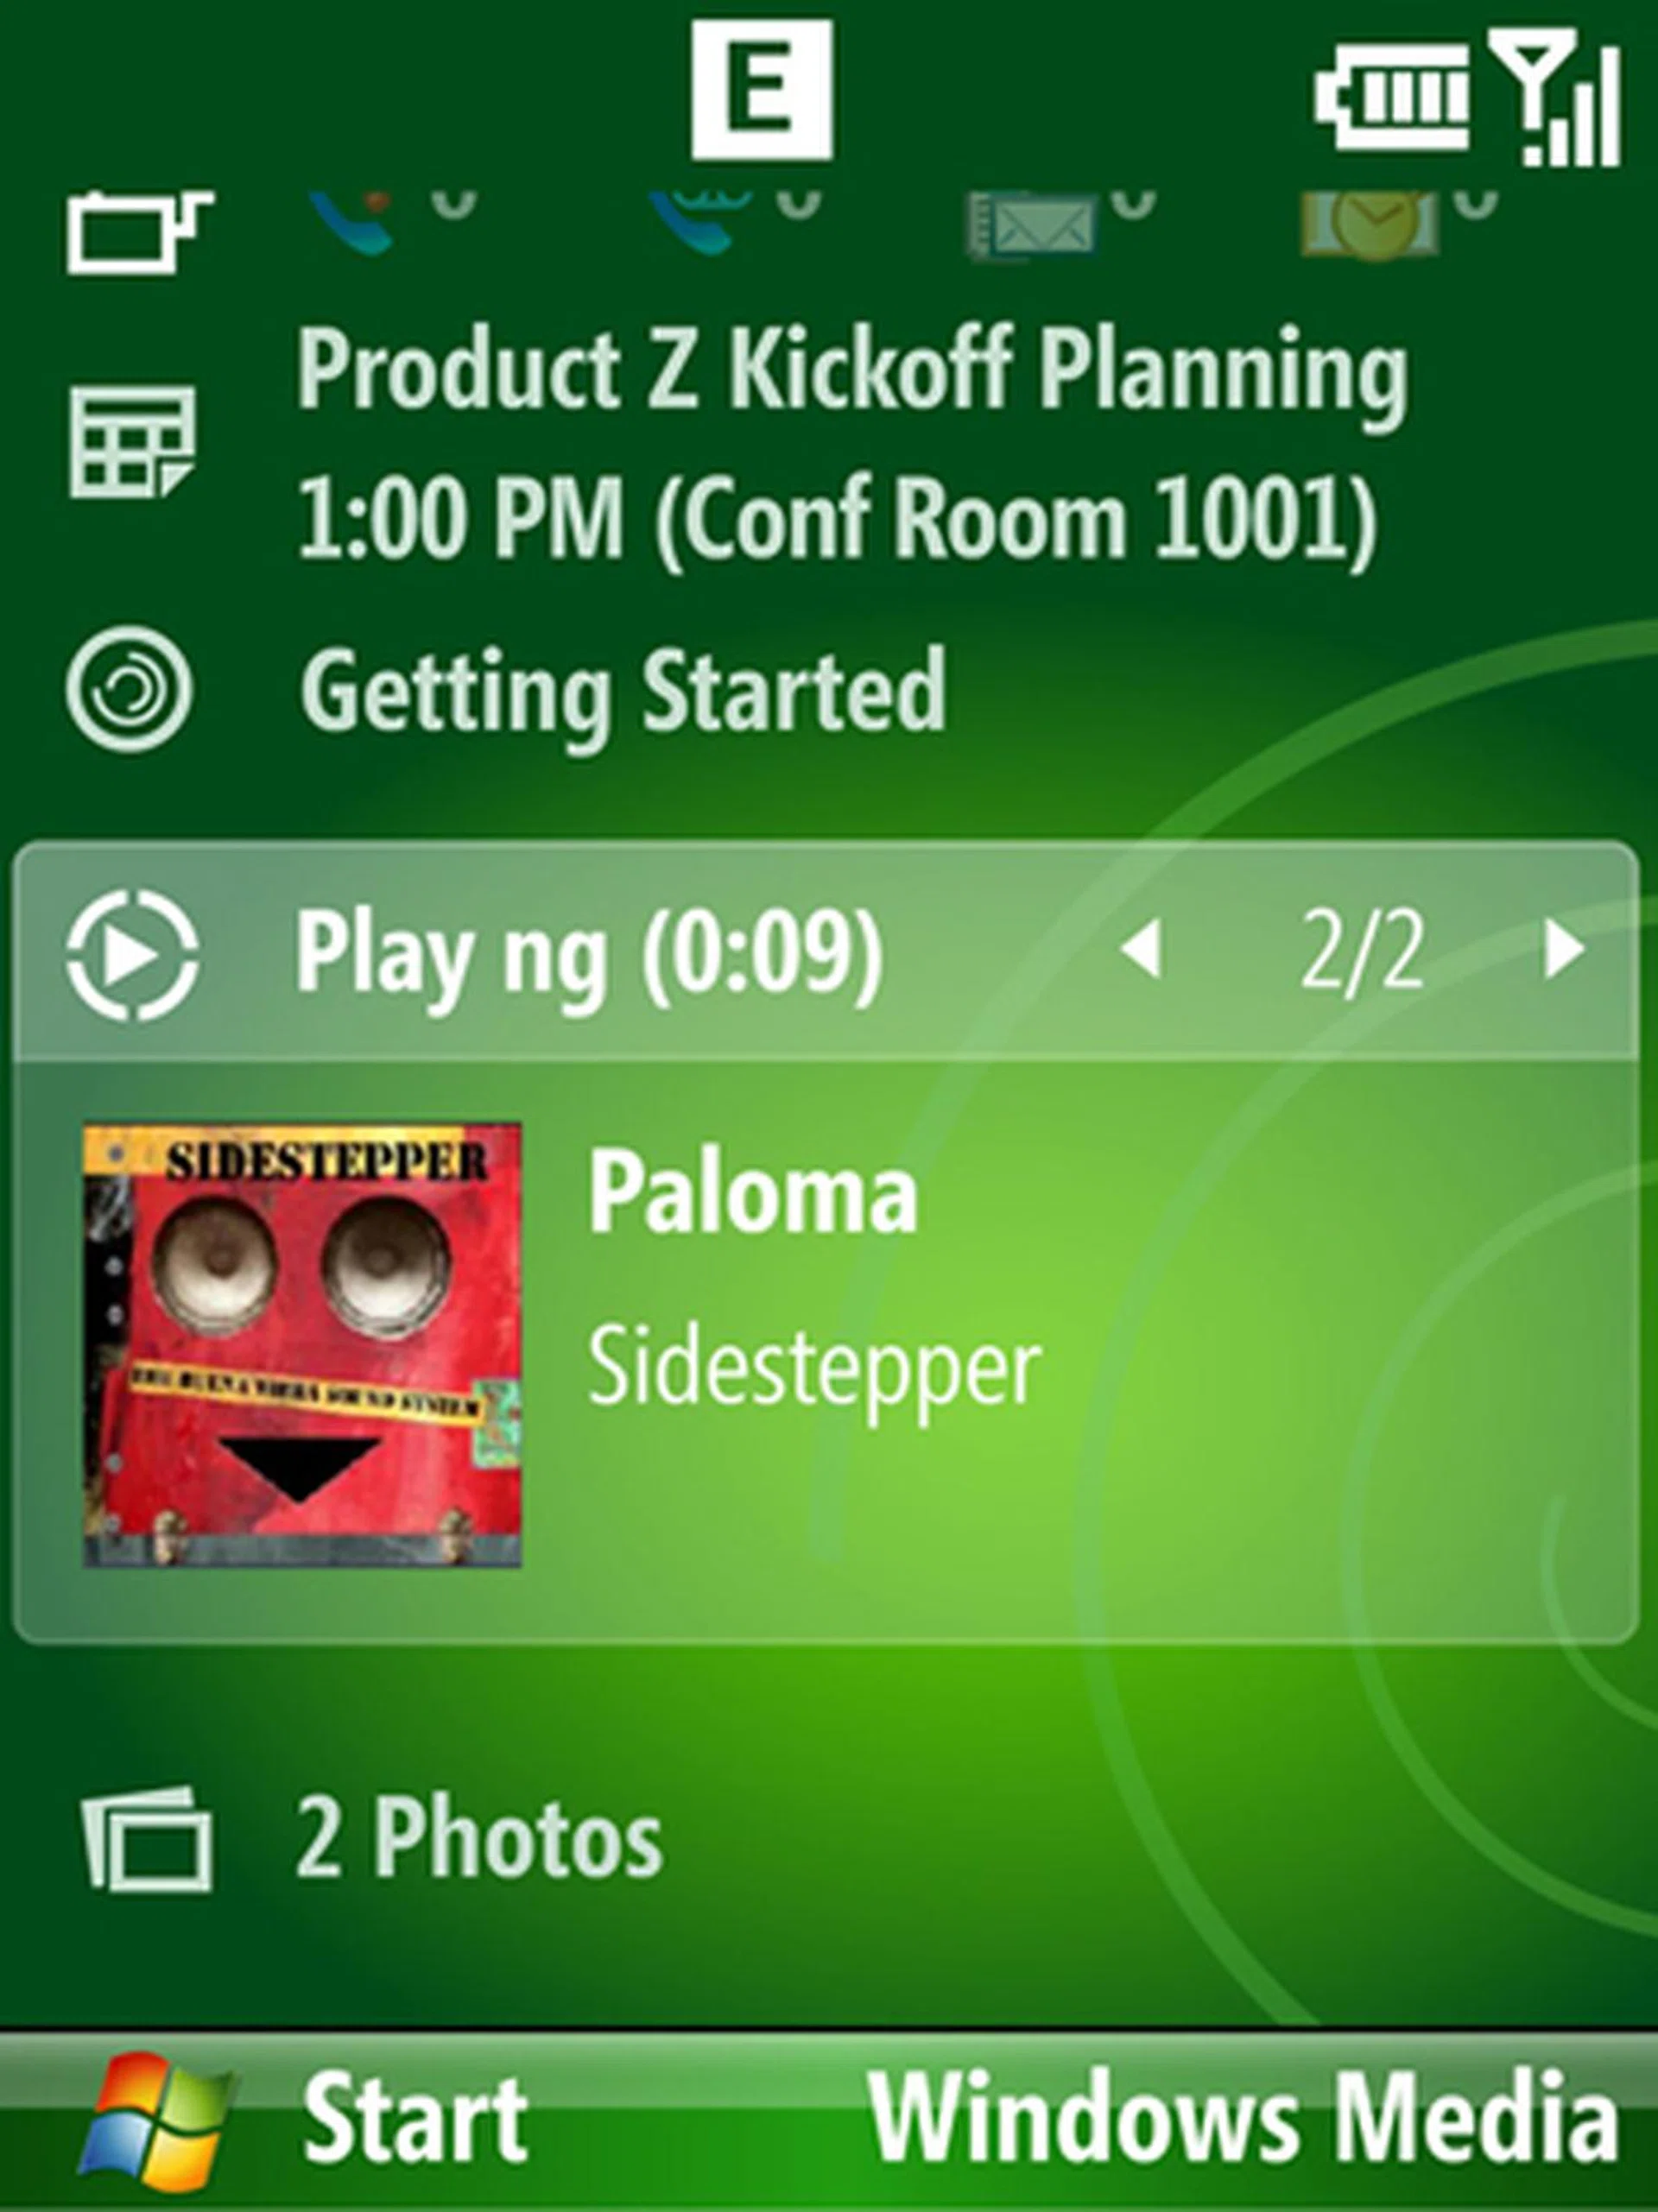Go to previous media item arrow
Image resolution: width=1658 pixels, height=2212 pixels.
[1141, 949]
